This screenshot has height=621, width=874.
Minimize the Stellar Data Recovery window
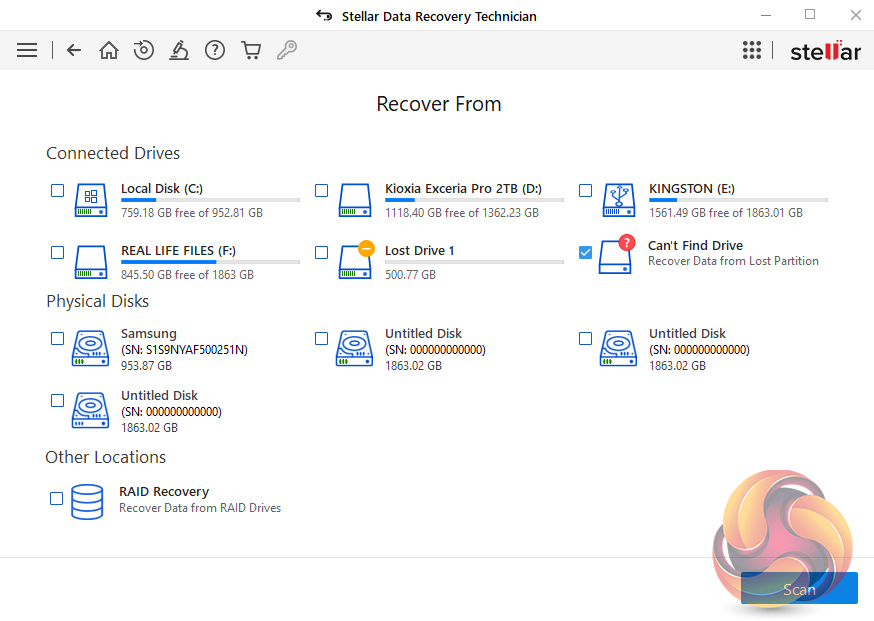click(x=766, y=15)
